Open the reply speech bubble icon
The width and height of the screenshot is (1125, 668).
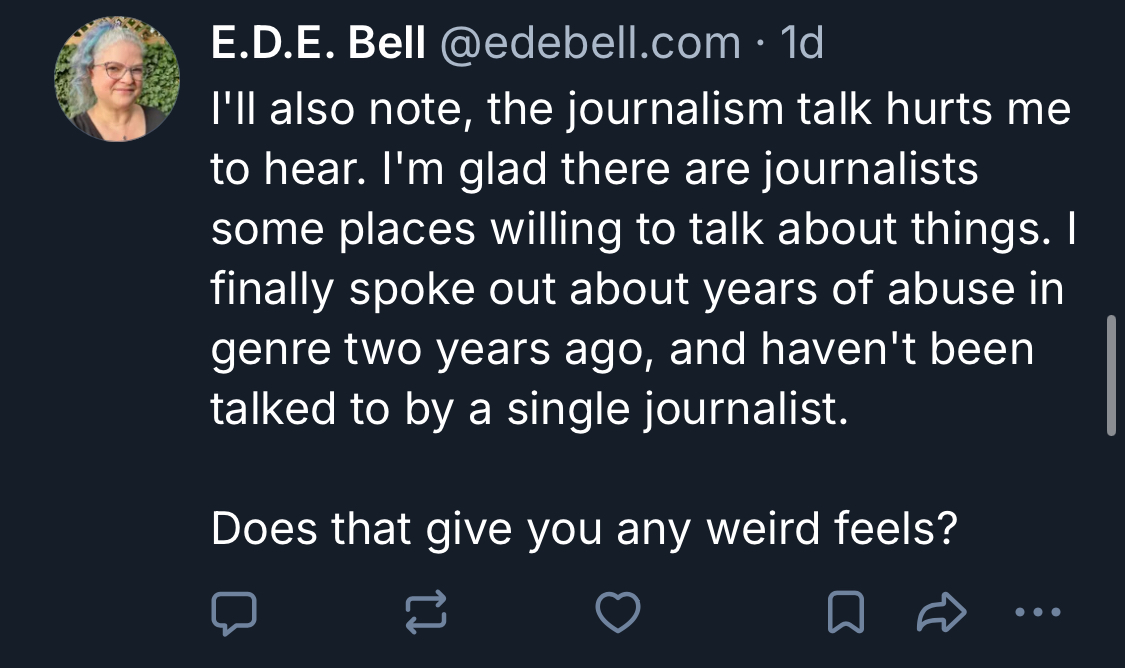coord(234,613)
